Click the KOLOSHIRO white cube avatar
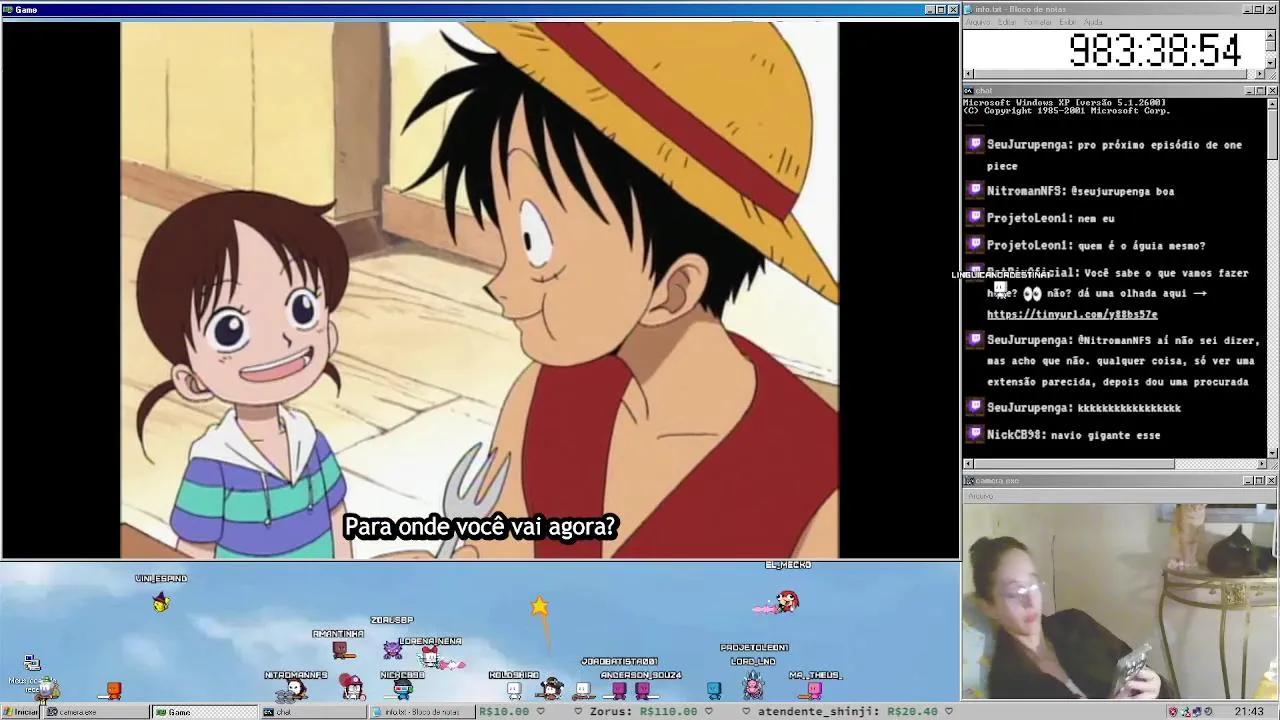The width and height of the screenshot is (1280, 720). pos(514,689)
